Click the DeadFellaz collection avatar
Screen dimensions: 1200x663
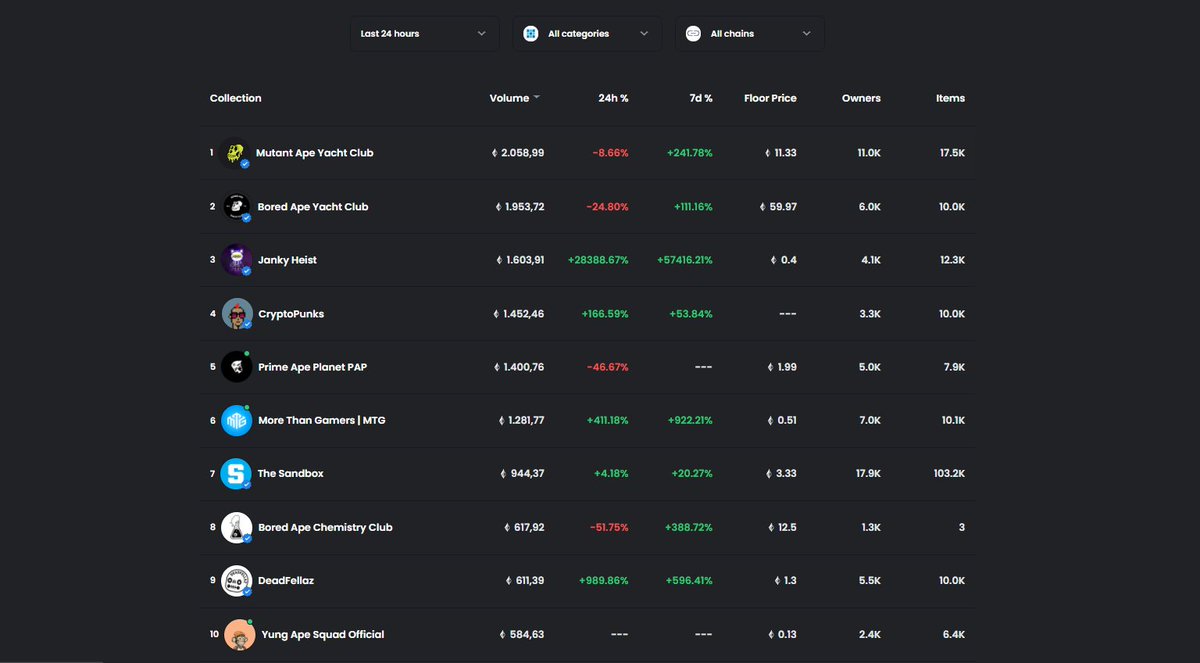click(x=237, y=580)
